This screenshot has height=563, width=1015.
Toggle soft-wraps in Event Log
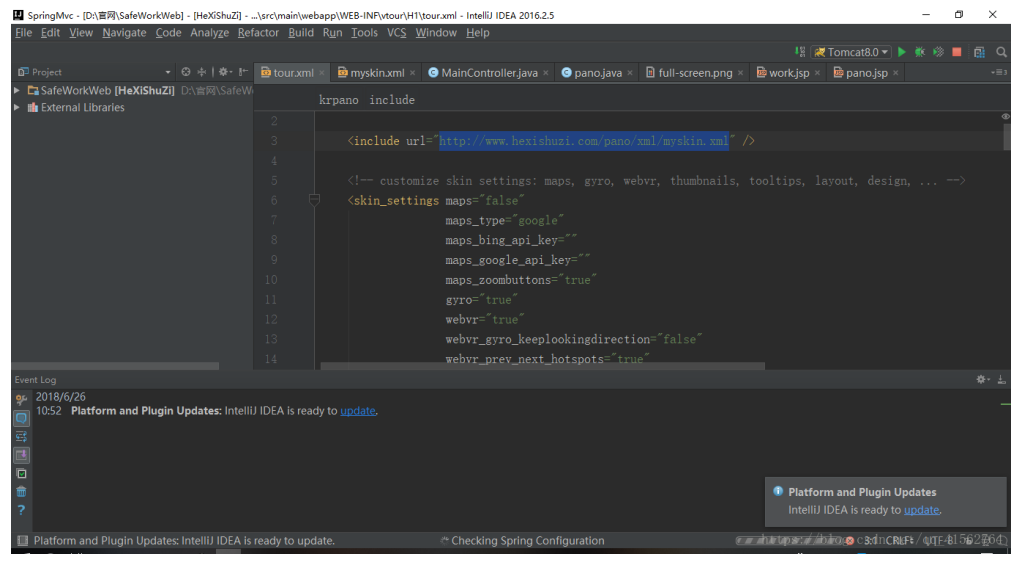point(21,437)
